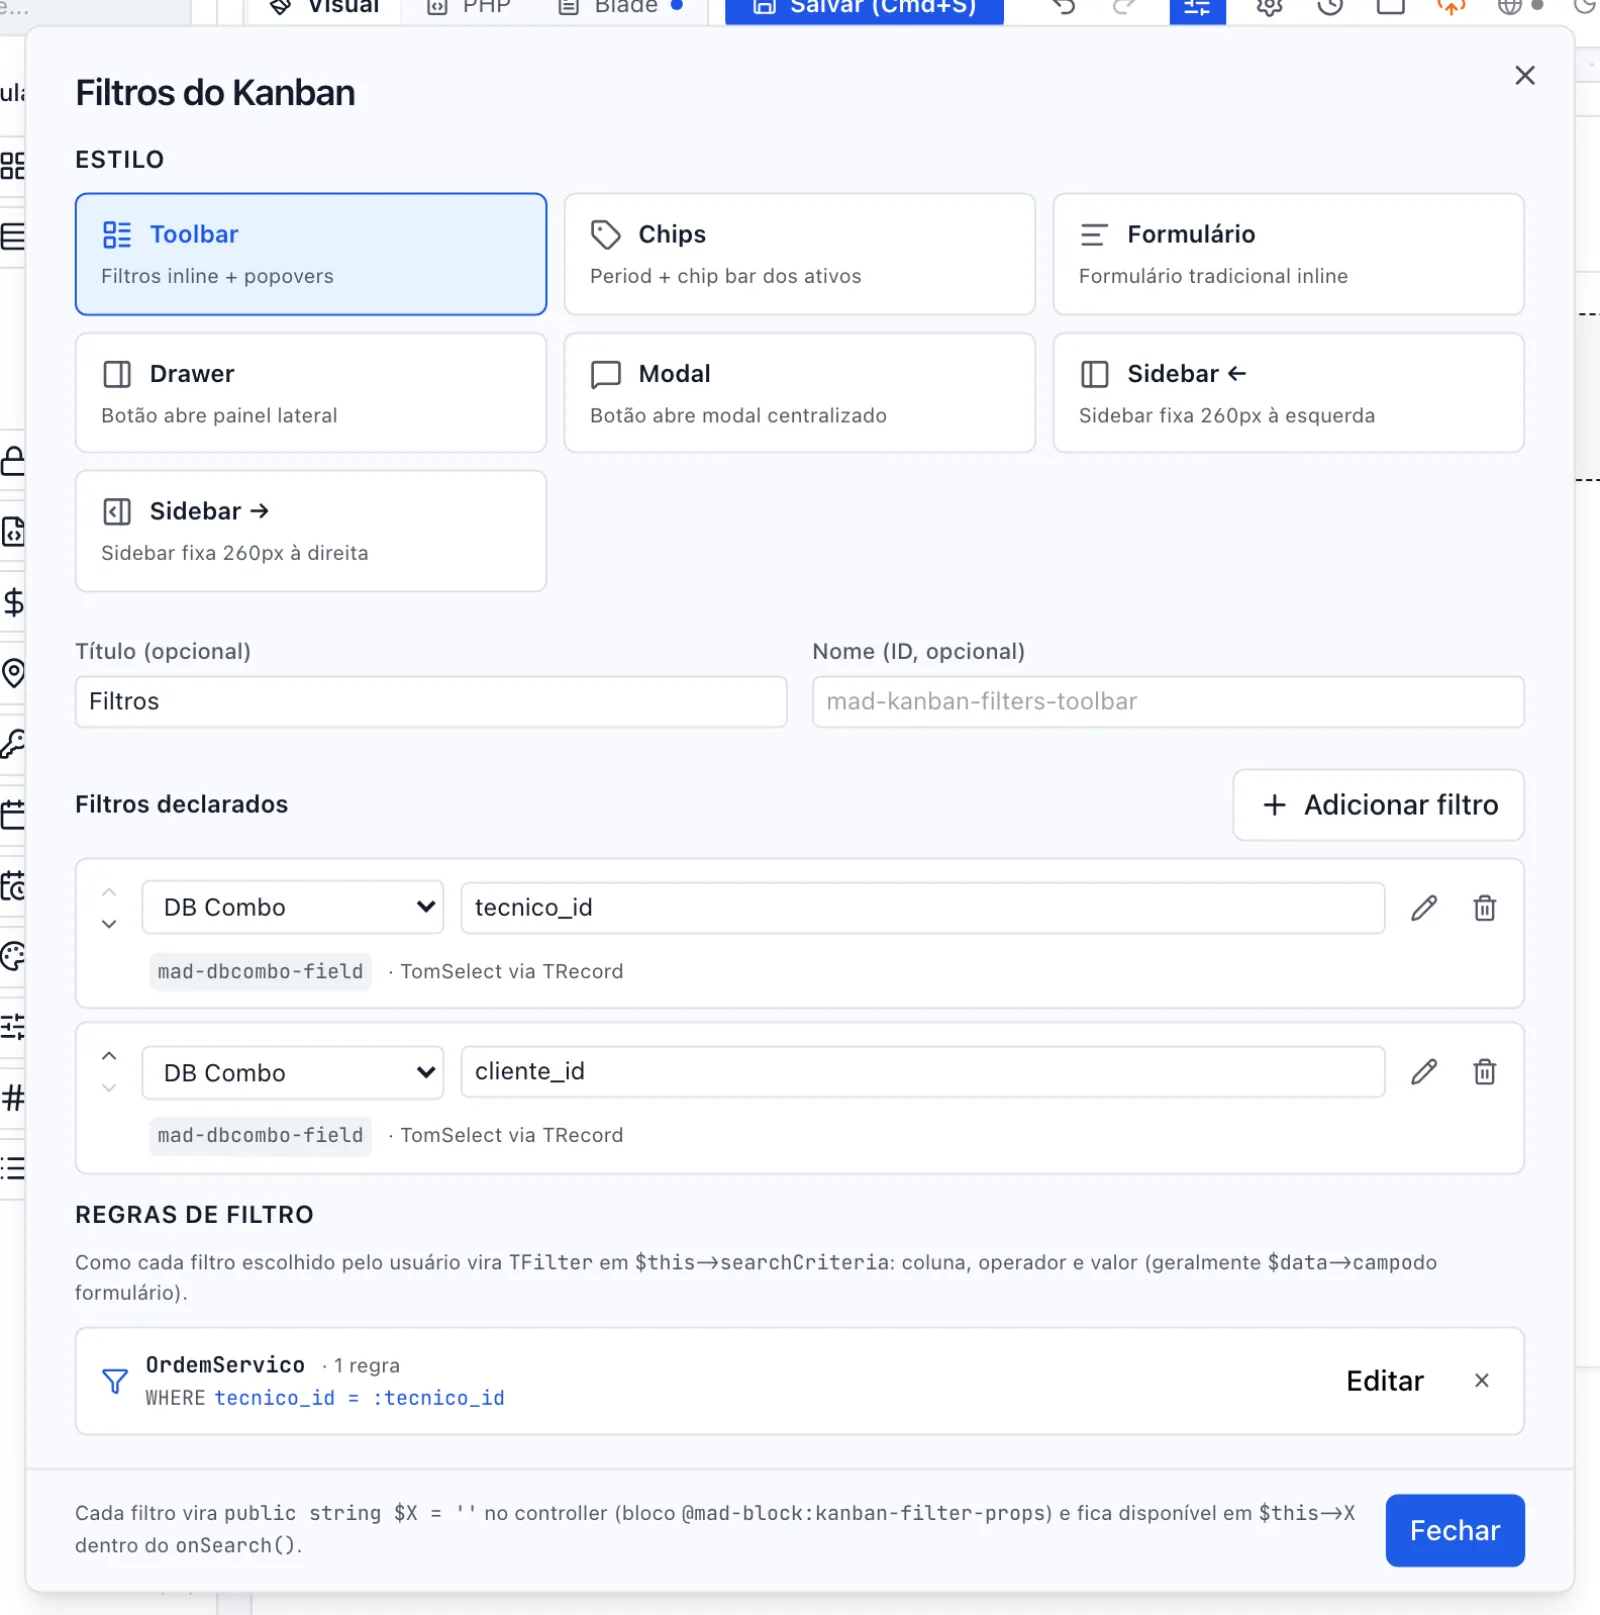Open the settings gear in top toolbar
Image resolution: width=1600 pixels, height=1615 pixels.
coord(1269,8)
